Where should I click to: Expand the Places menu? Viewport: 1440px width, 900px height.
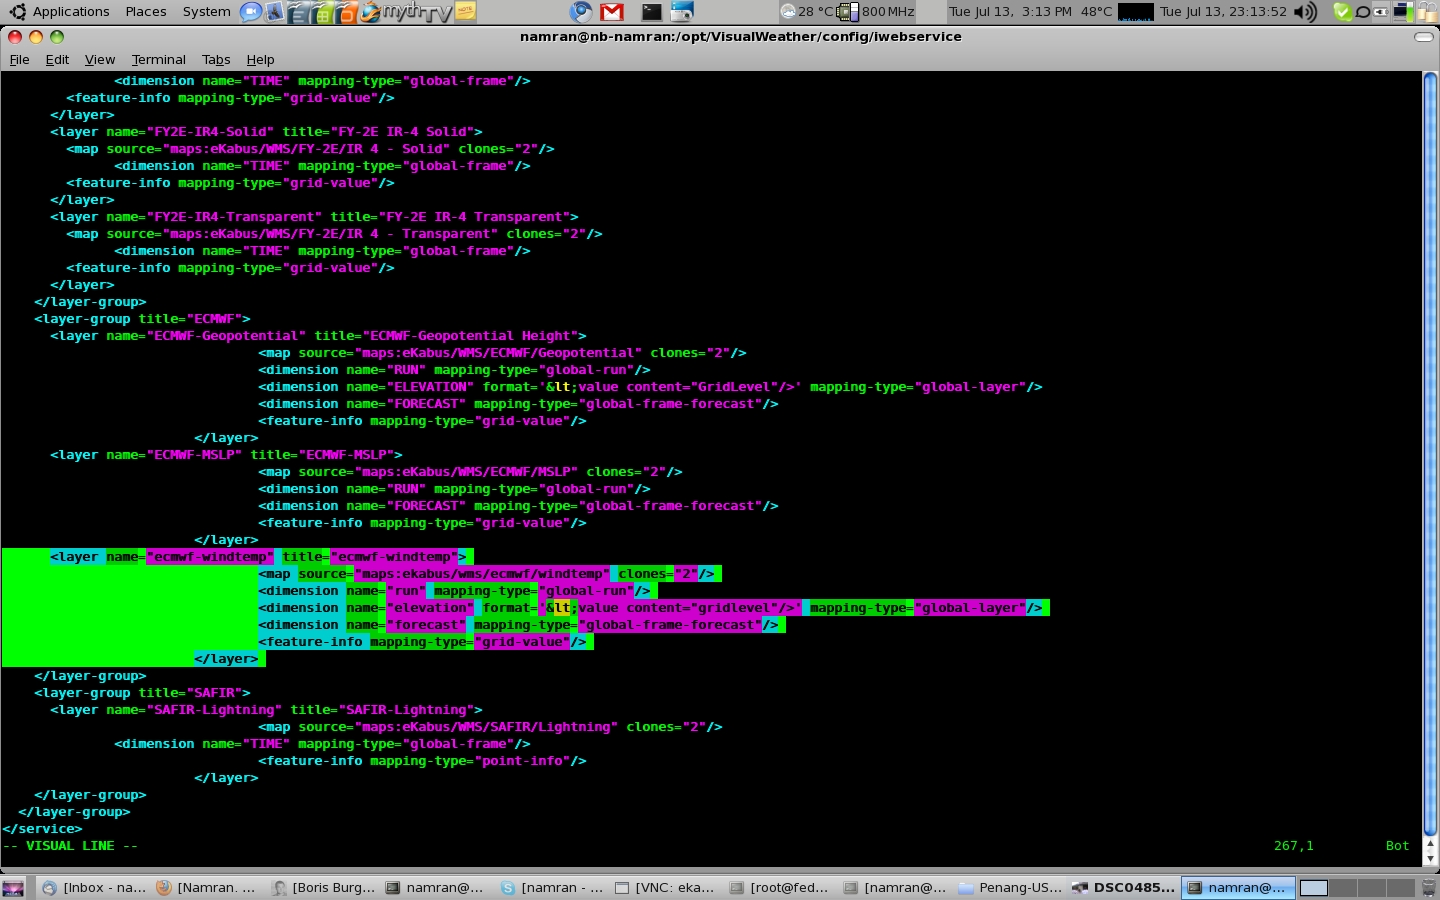(146, 12)
